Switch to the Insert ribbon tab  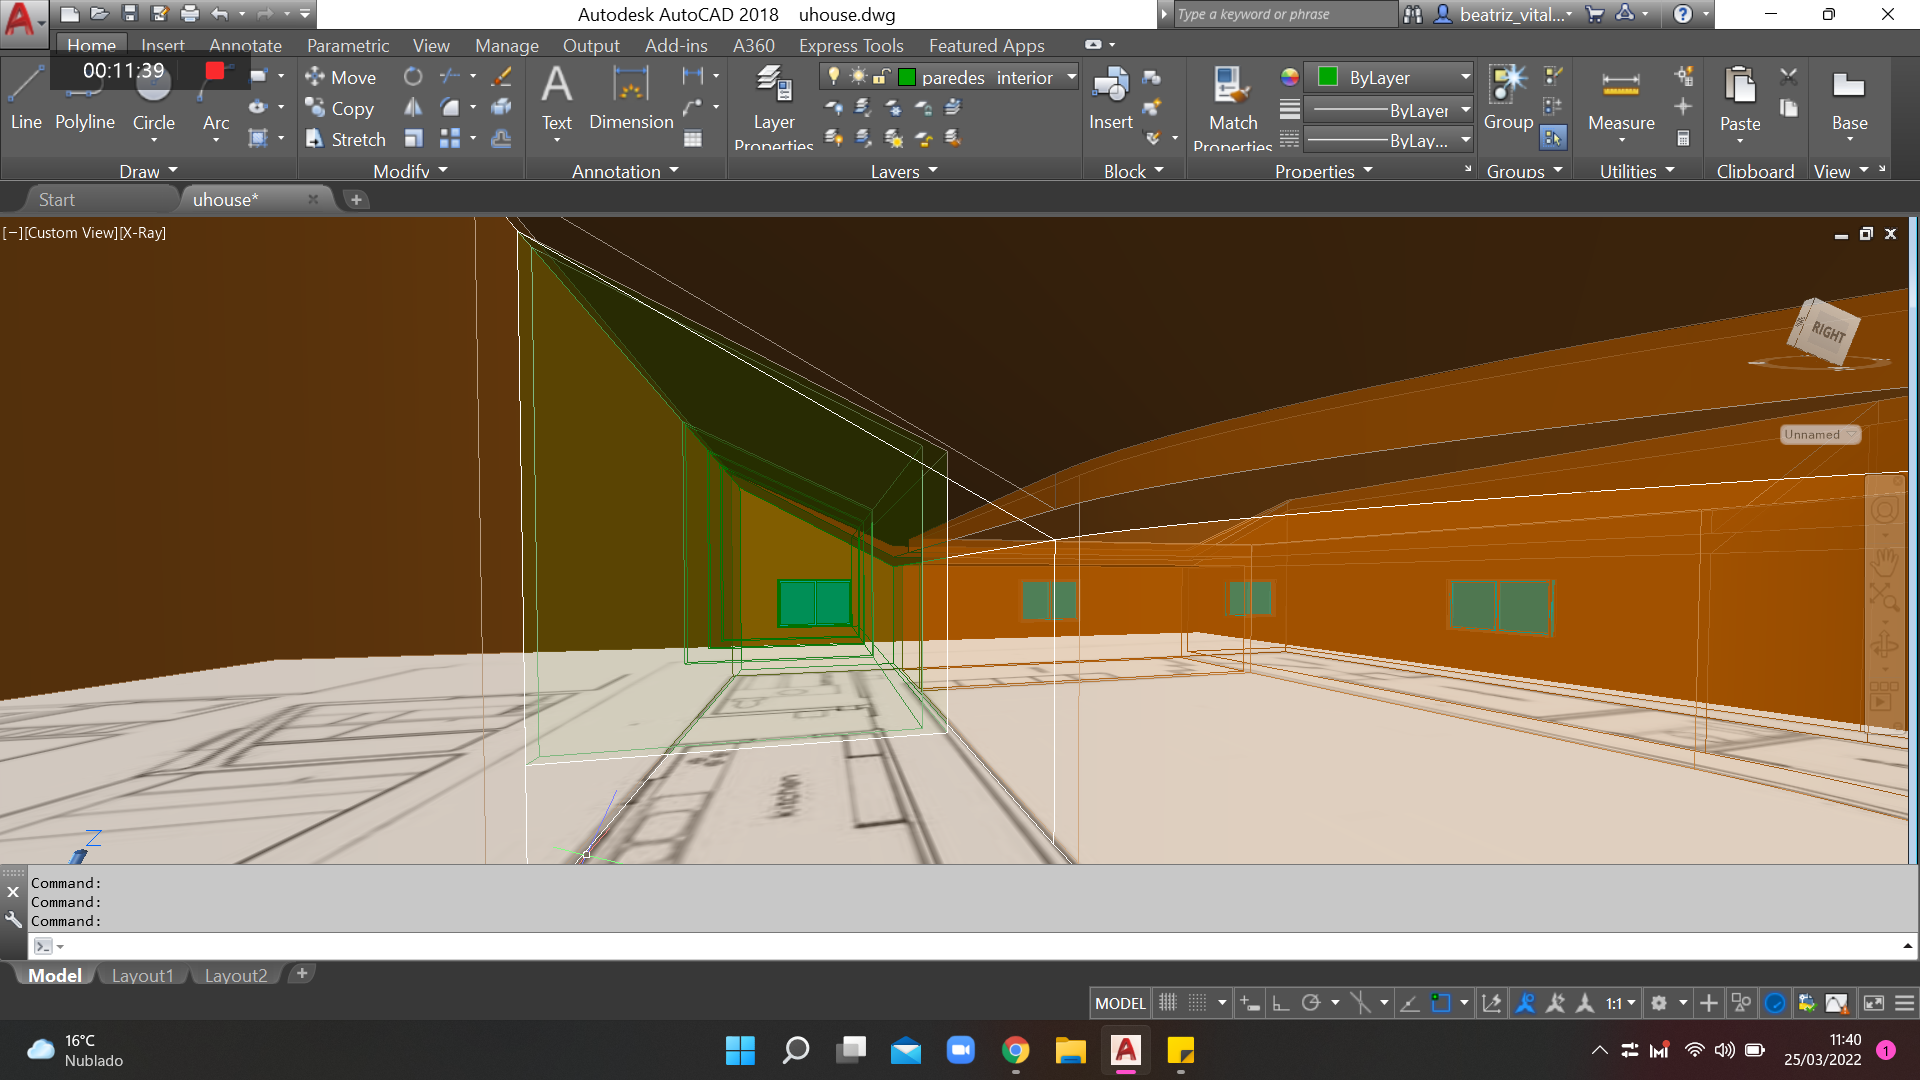[x=162, y=45]
